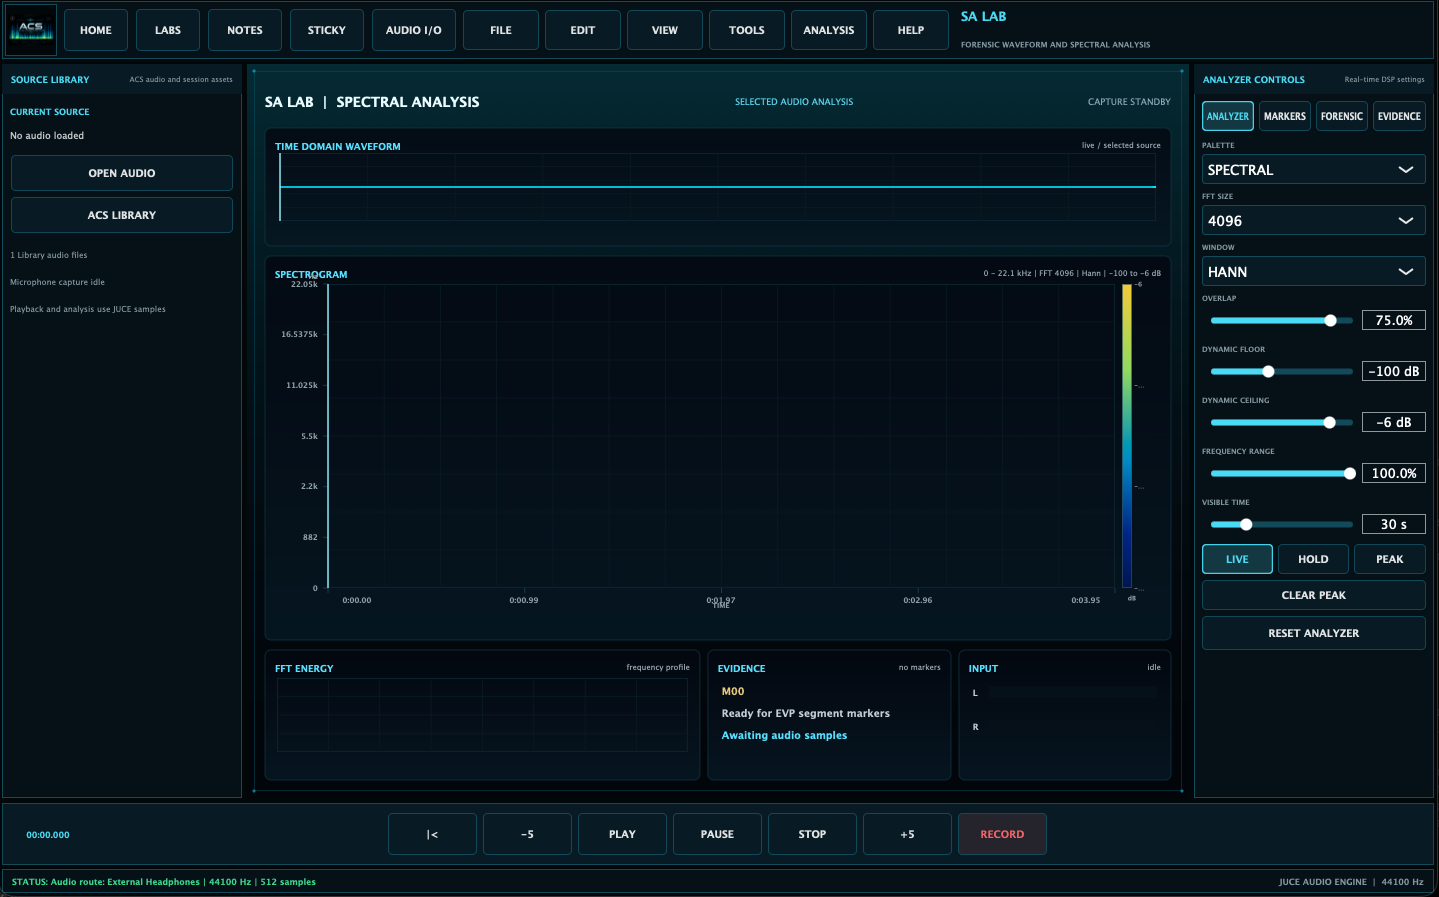Image resolution: width=1439 pixels, height=897 pixels.
Task: Open the ANALYSIS menu
Action: [829, 30]
